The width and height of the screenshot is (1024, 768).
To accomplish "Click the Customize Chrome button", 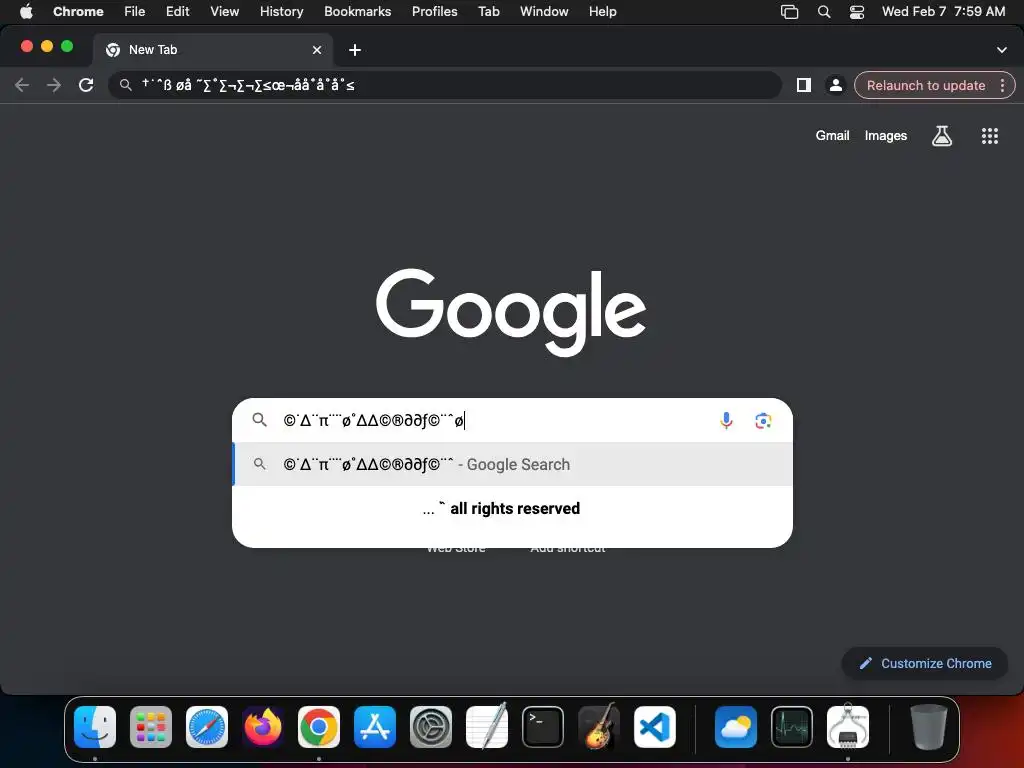I will [x=925, y=664].
